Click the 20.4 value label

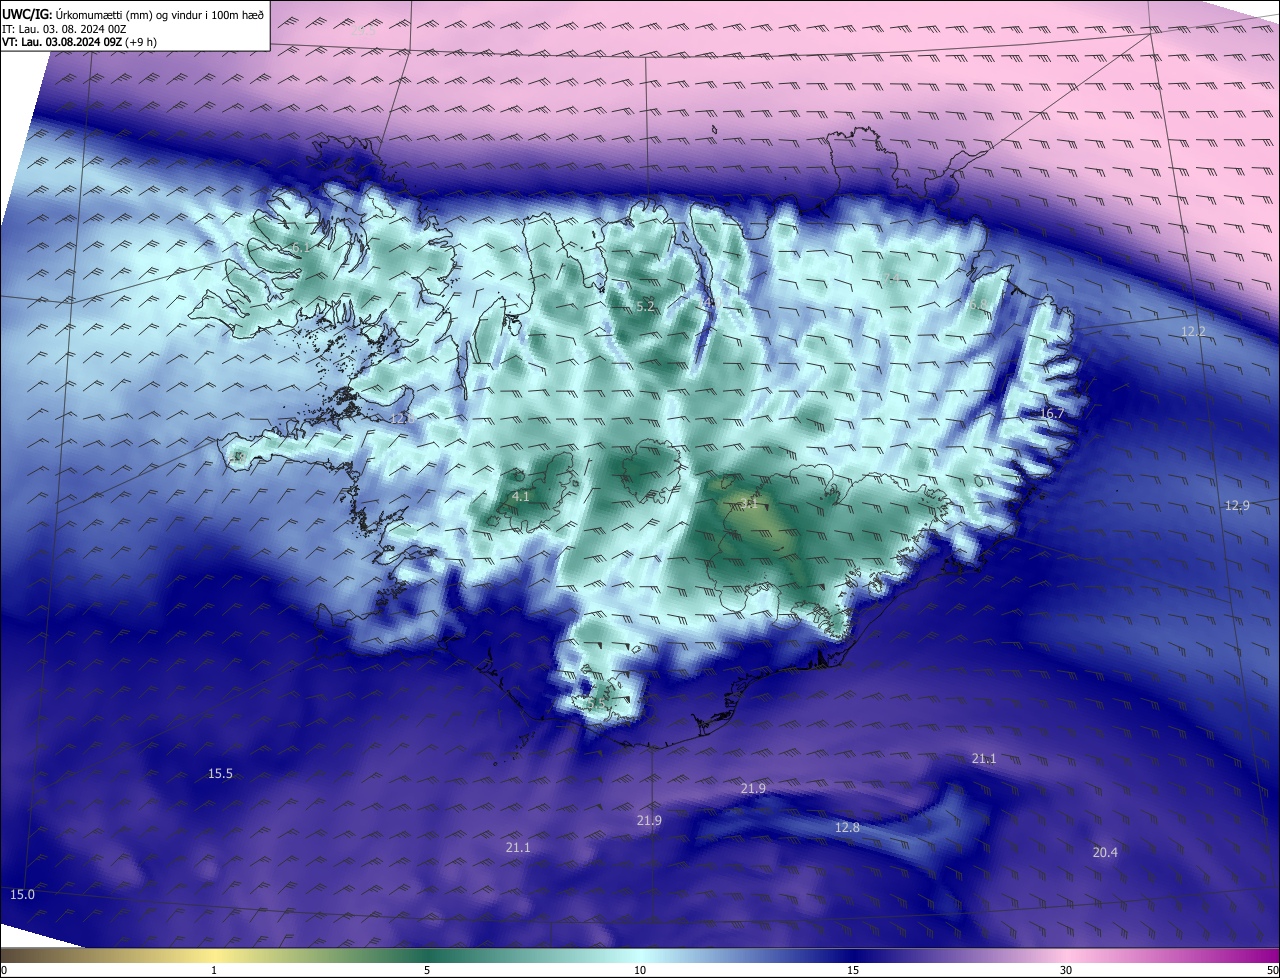click(1105, 853)
